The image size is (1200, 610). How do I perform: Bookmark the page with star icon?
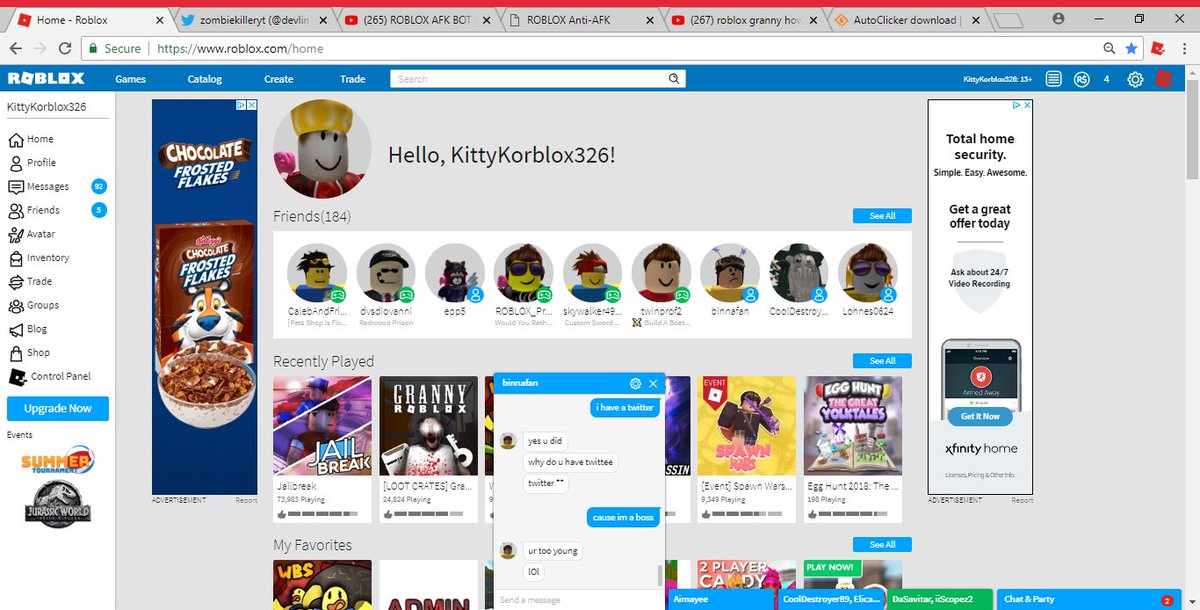pos(1131,48)
